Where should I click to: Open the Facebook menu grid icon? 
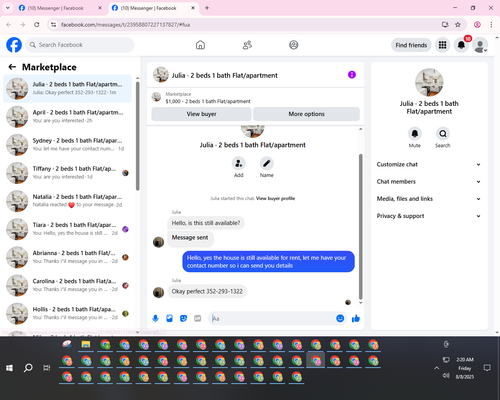click(x=442, y=45)
